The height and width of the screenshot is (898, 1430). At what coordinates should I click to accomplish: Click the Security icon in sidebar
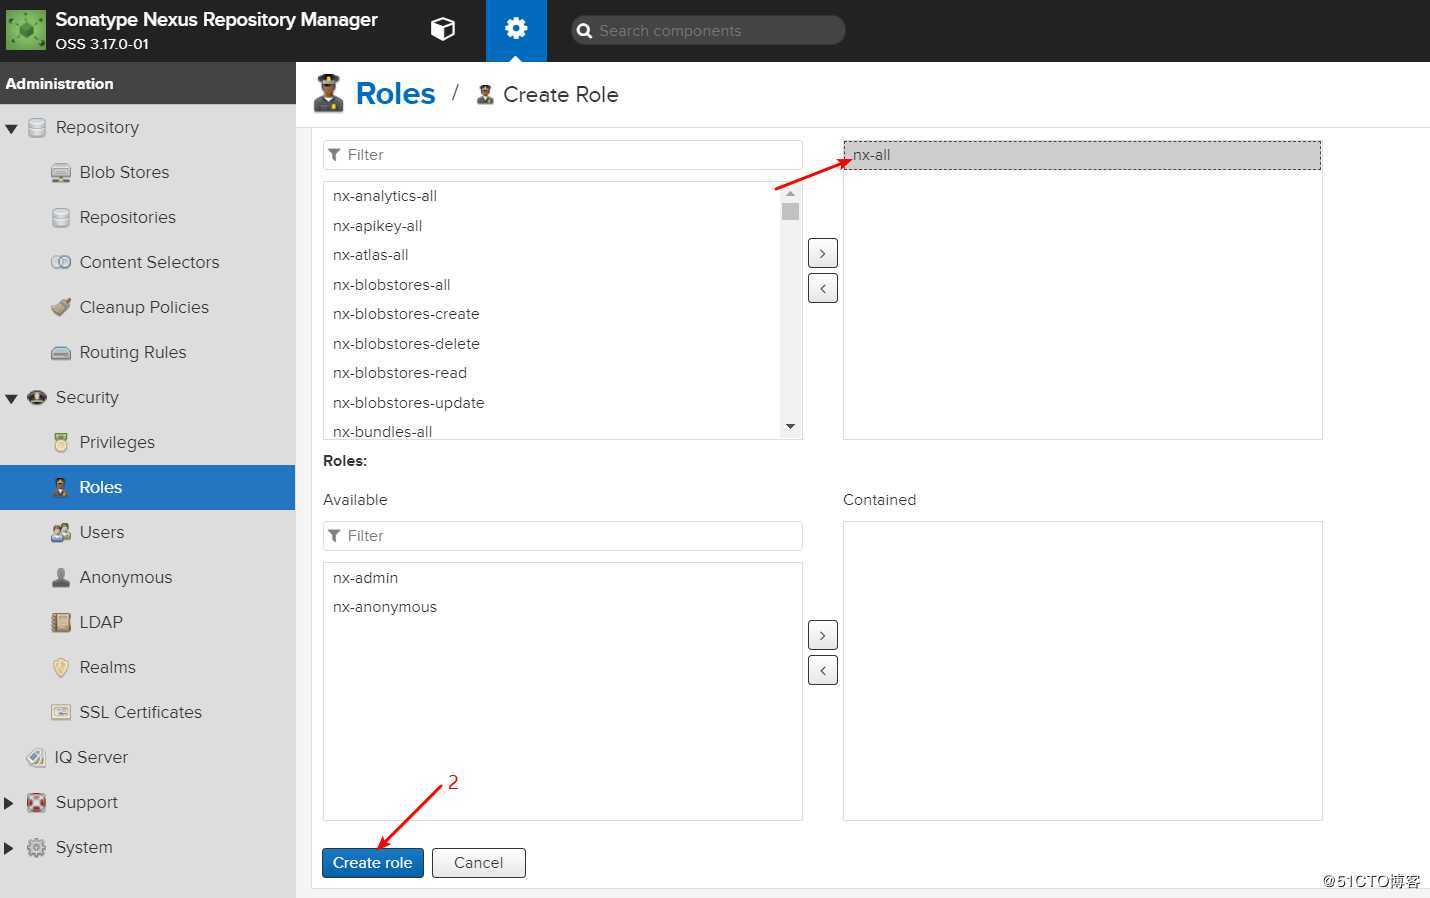(37, 397)
